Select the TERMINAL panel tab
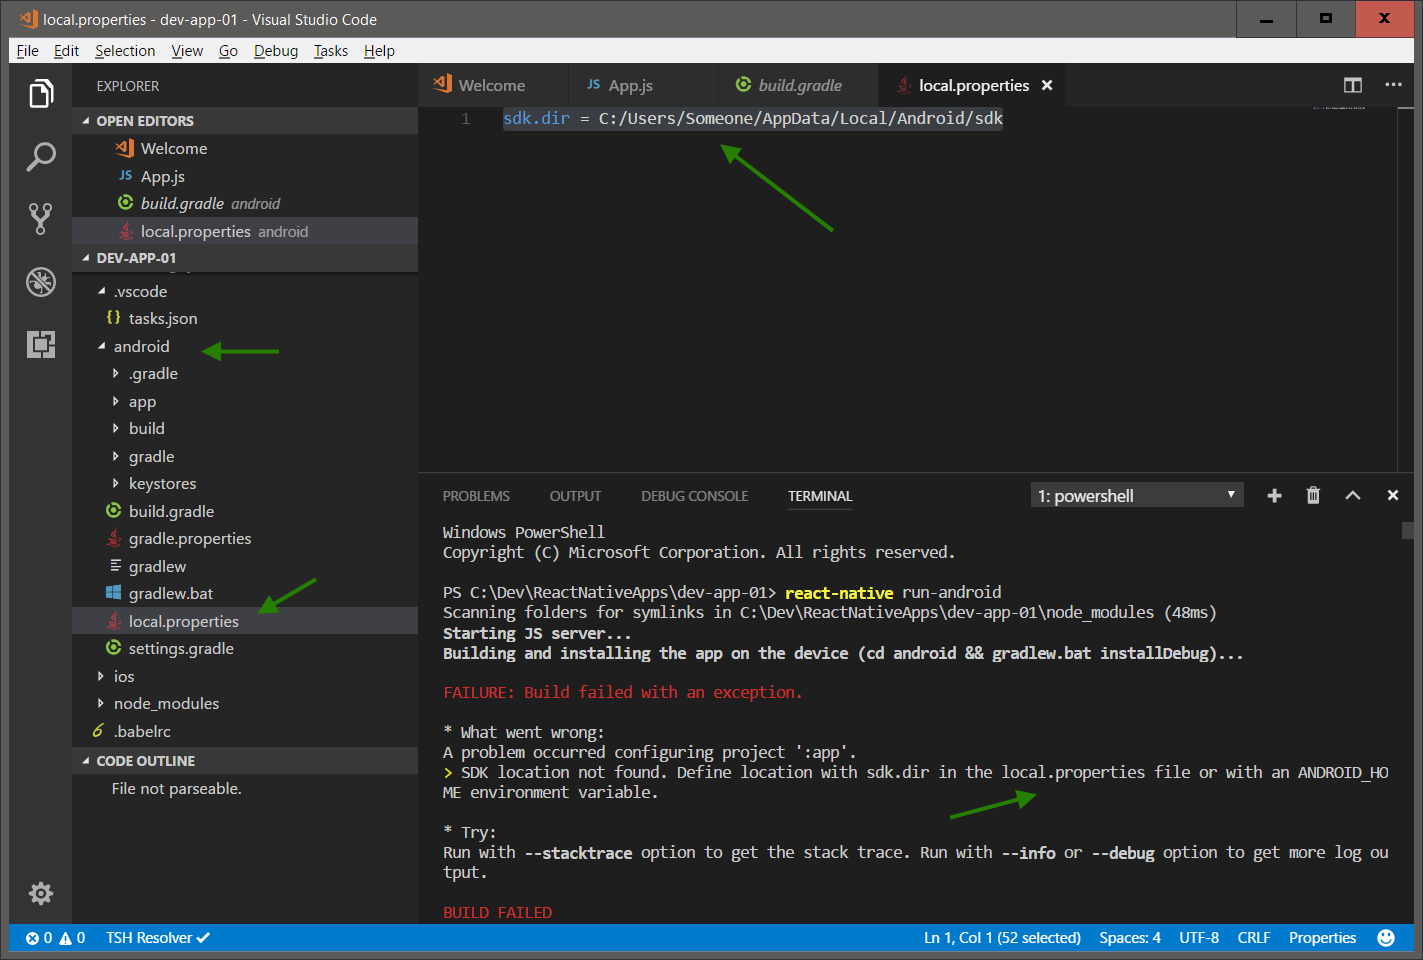1423x960 pixels. pos(820,496)
